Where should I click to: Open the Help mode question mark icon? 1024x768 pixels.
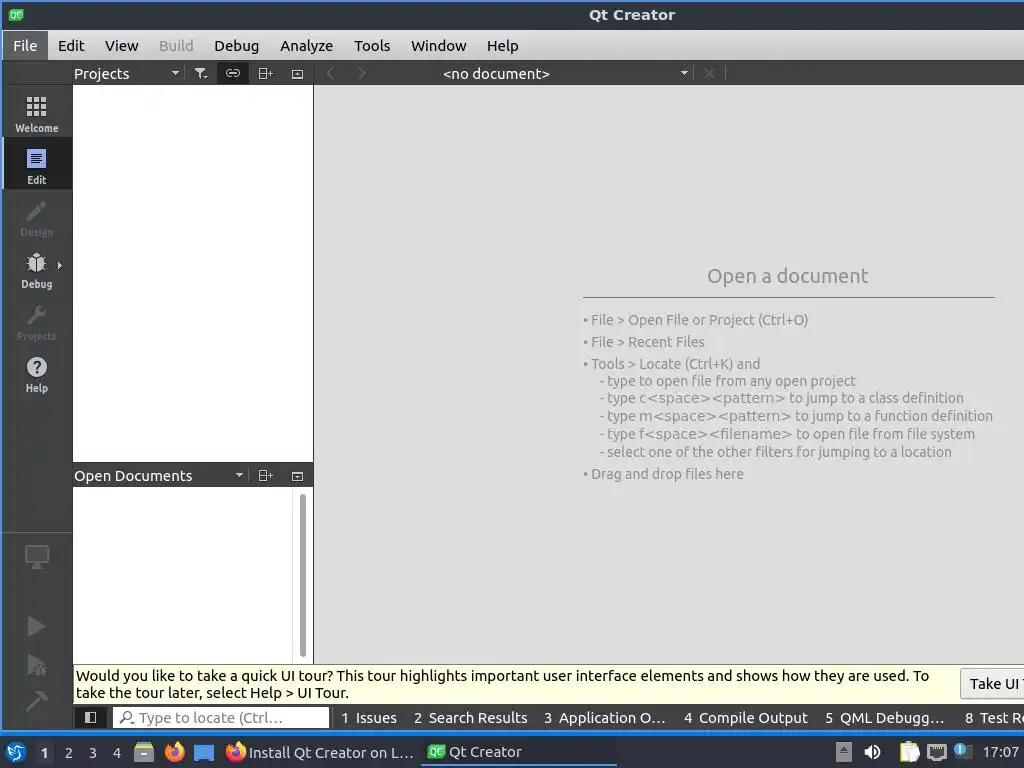pyautogui.click(x=37, y=374)
